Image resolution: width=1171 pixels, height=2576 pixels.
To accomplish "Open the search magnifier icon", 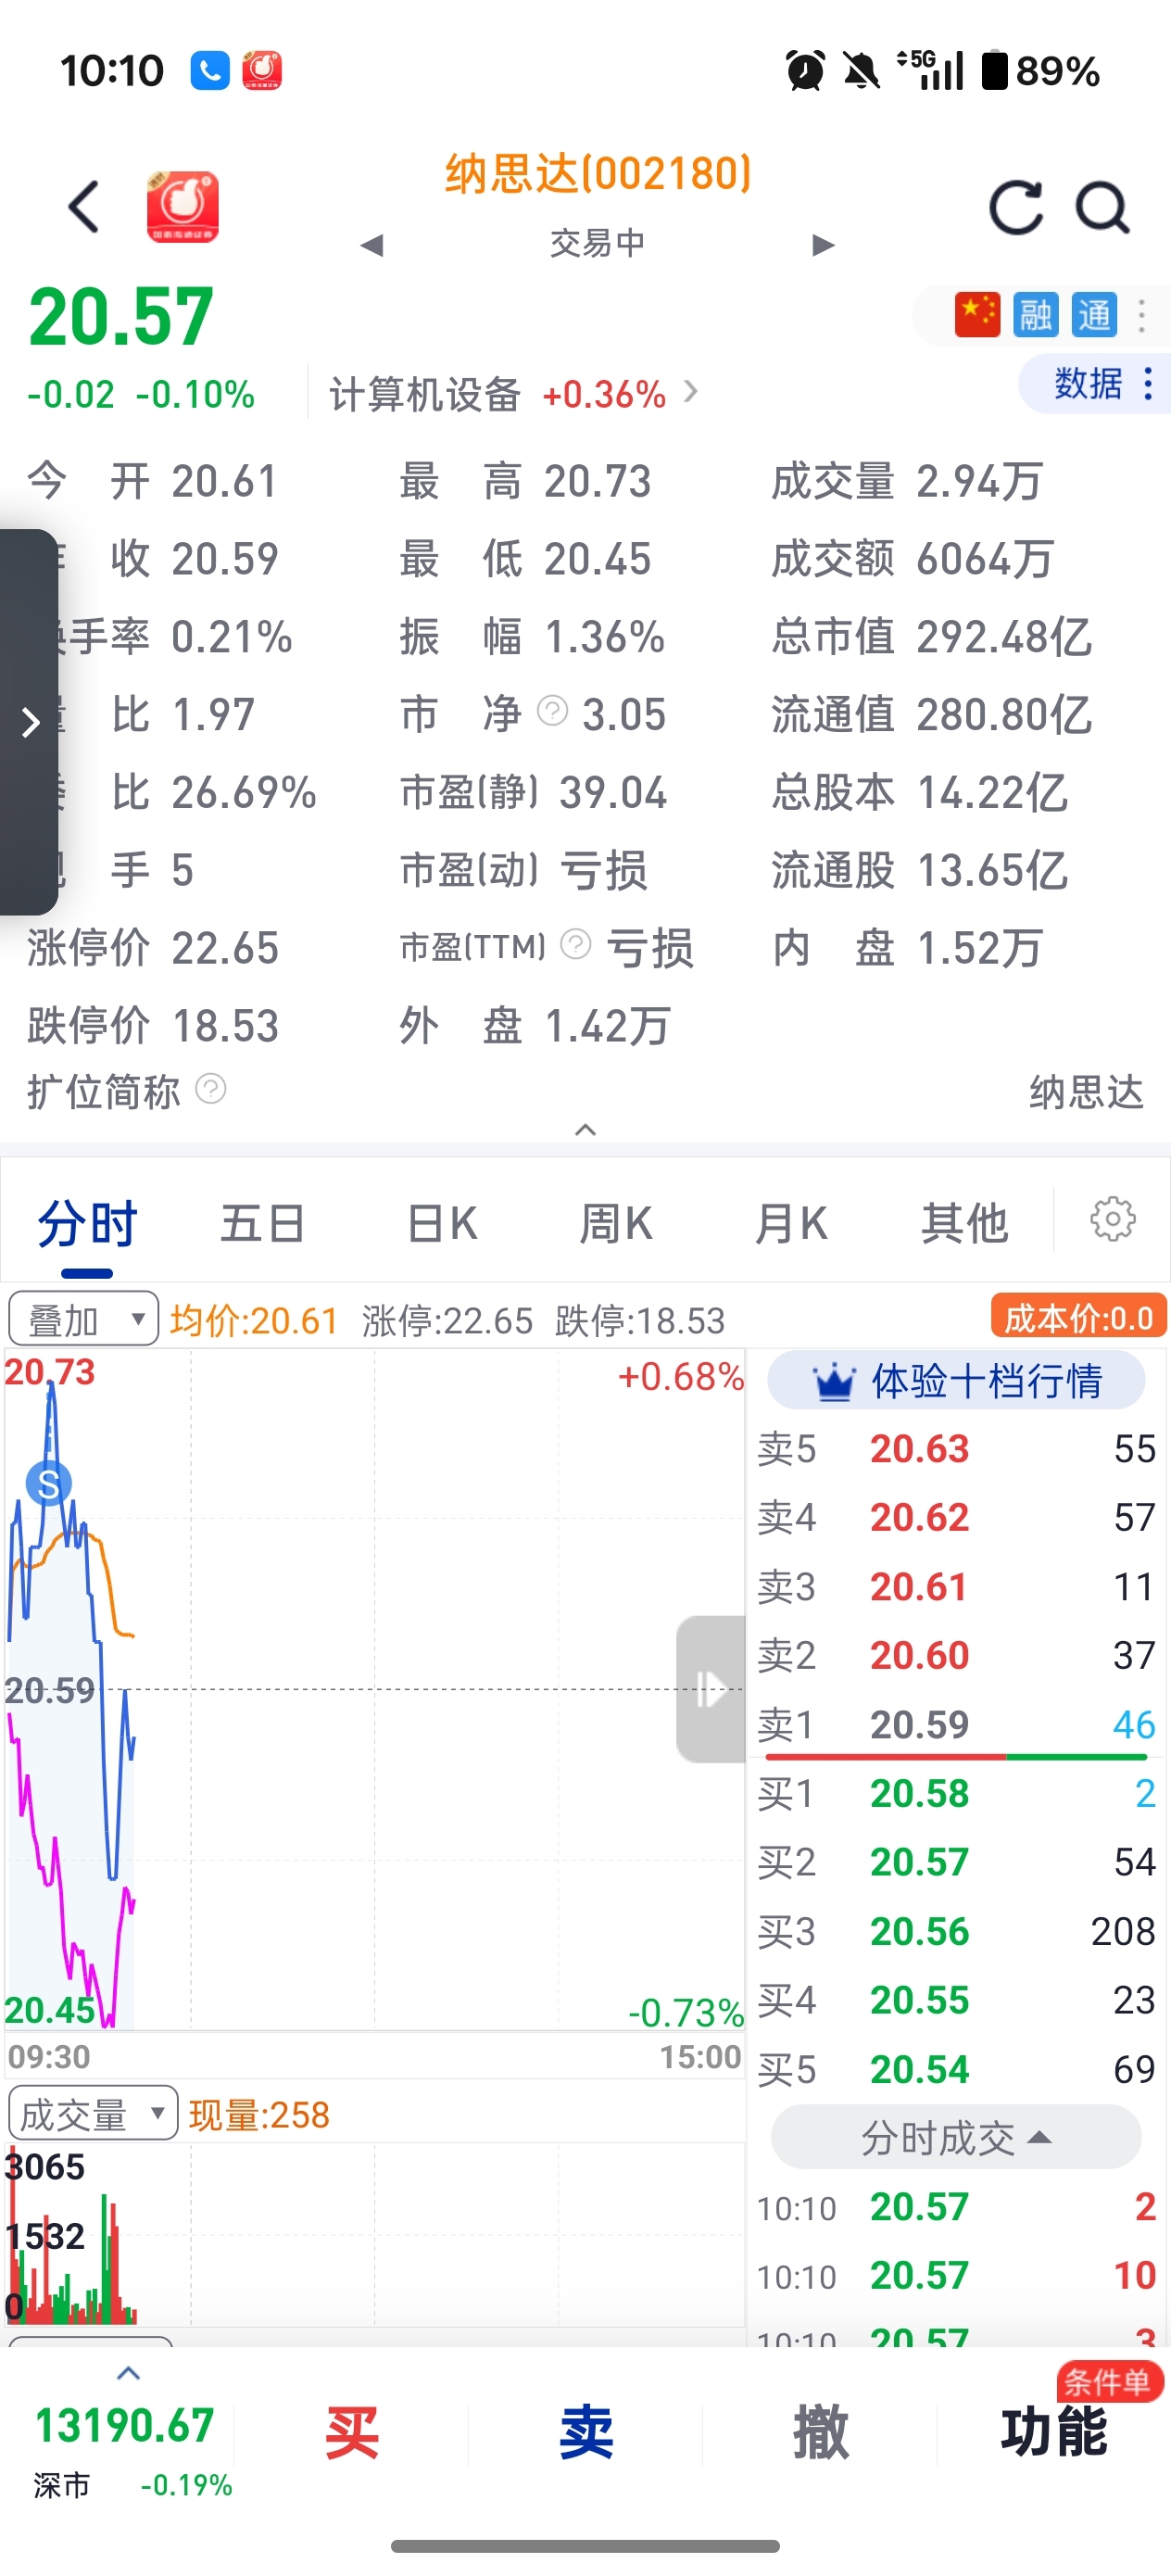I will click(x=1102, y=208).
